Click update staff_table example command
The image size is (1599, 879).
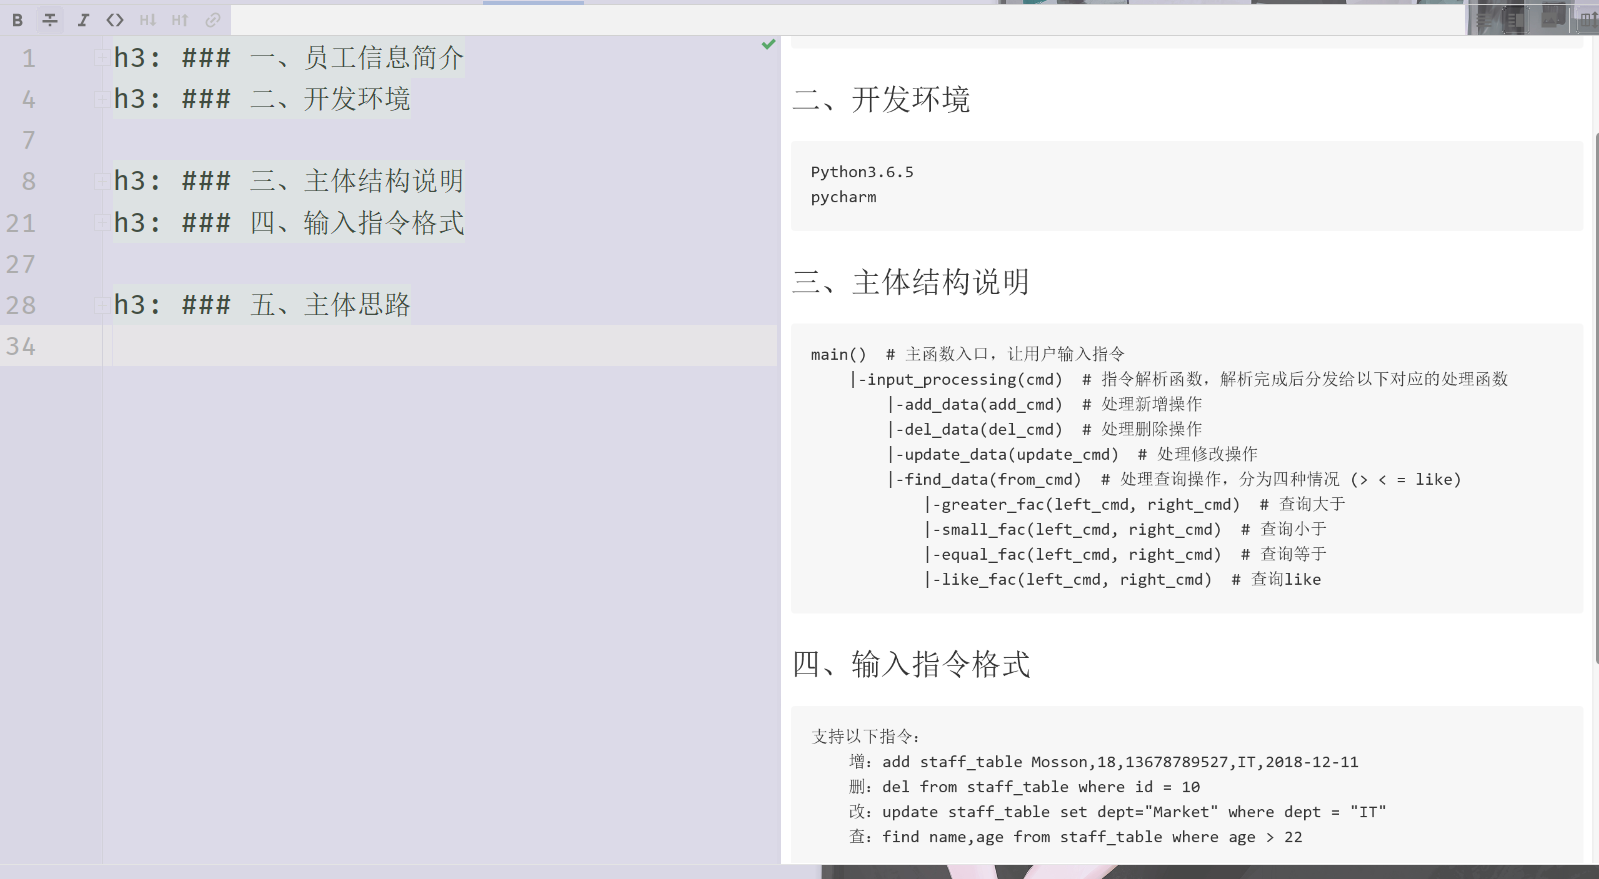(1134, 812)
